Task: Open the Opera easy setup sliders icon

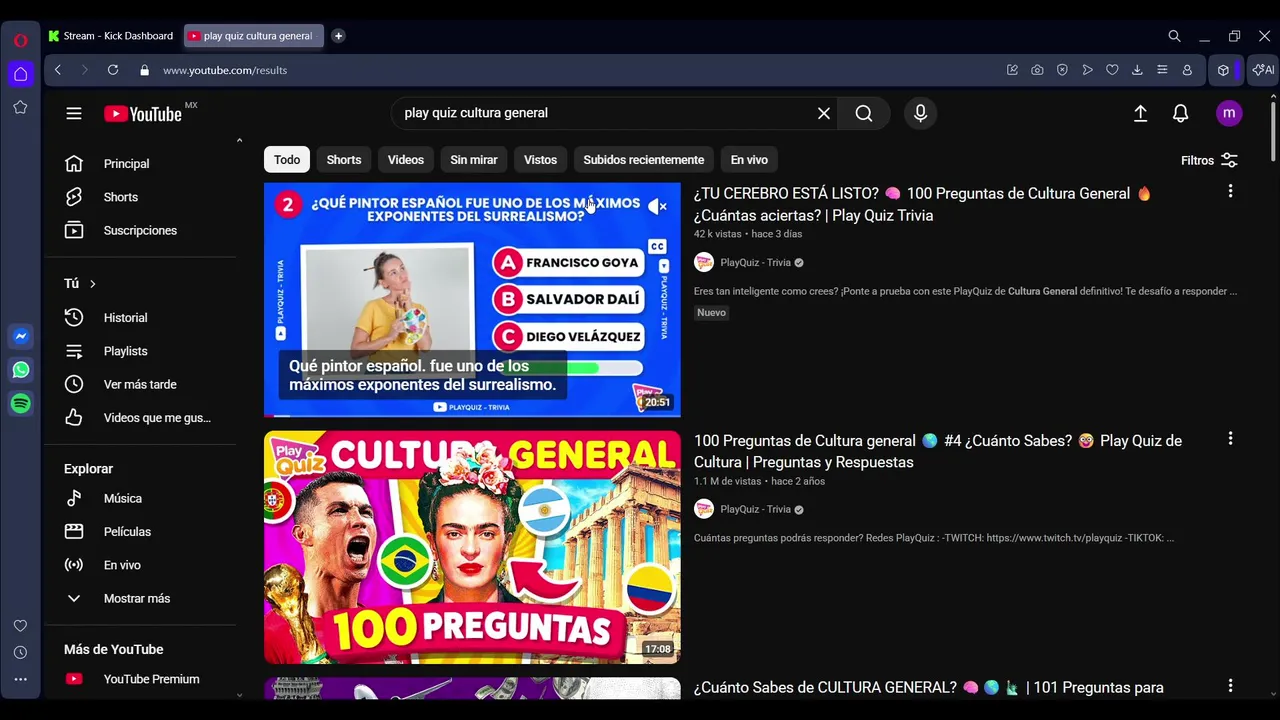Action: (x=1162, y=70)
